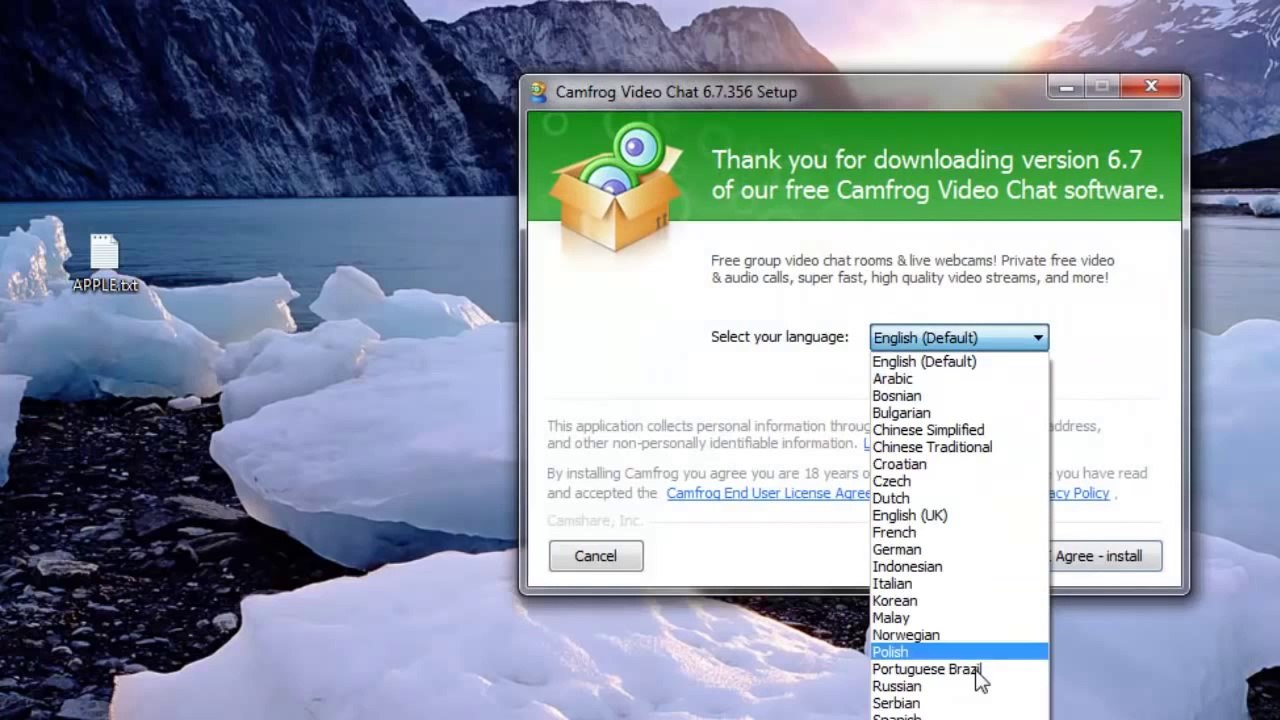Open the Camfrog End User License Agreement link
The width and height of the screenshot is (1280, 720).
click(x=768, y=493)
